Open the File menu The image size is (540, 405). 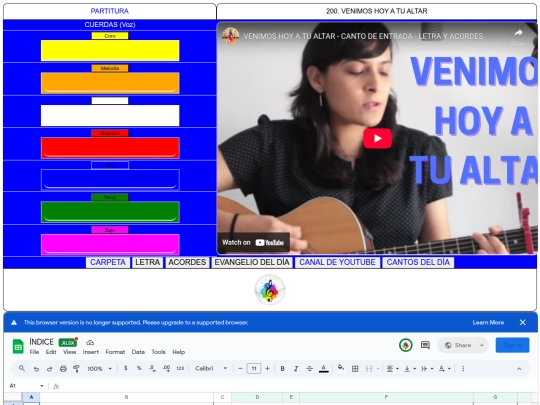pos(34,352)
